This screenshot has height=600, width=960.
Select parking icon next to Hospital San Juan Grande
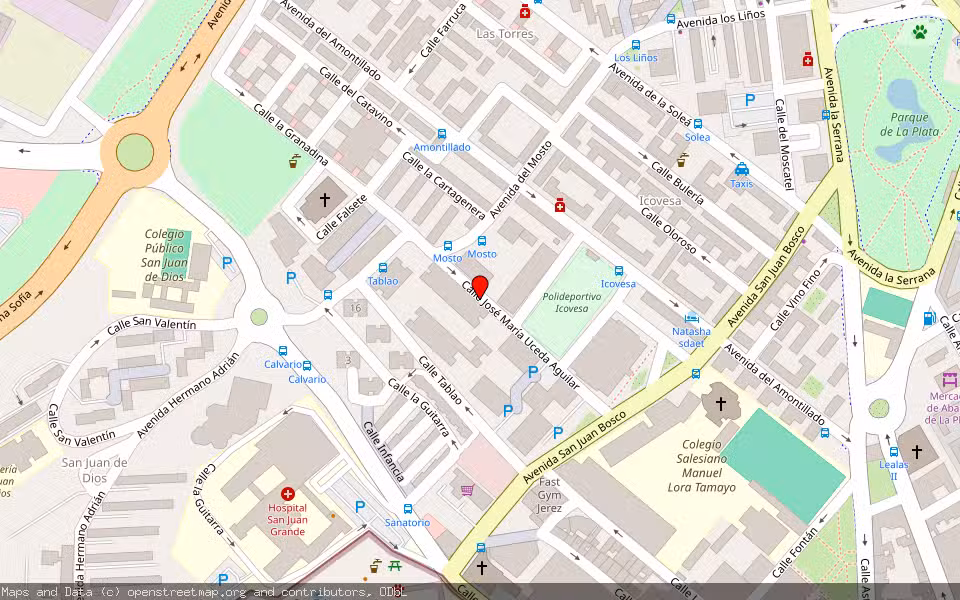tap(360, 506)
